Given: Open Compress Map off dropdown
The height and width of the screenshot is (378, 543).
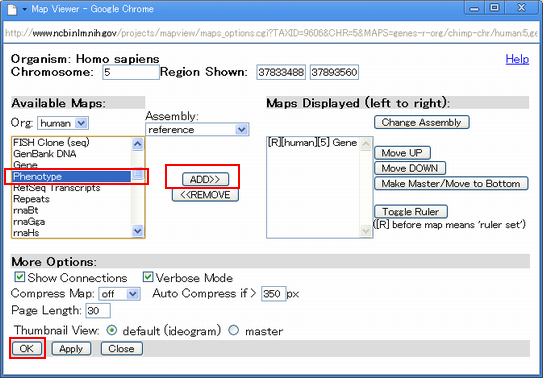Looking at the screenshot, I should click(119, 294).
